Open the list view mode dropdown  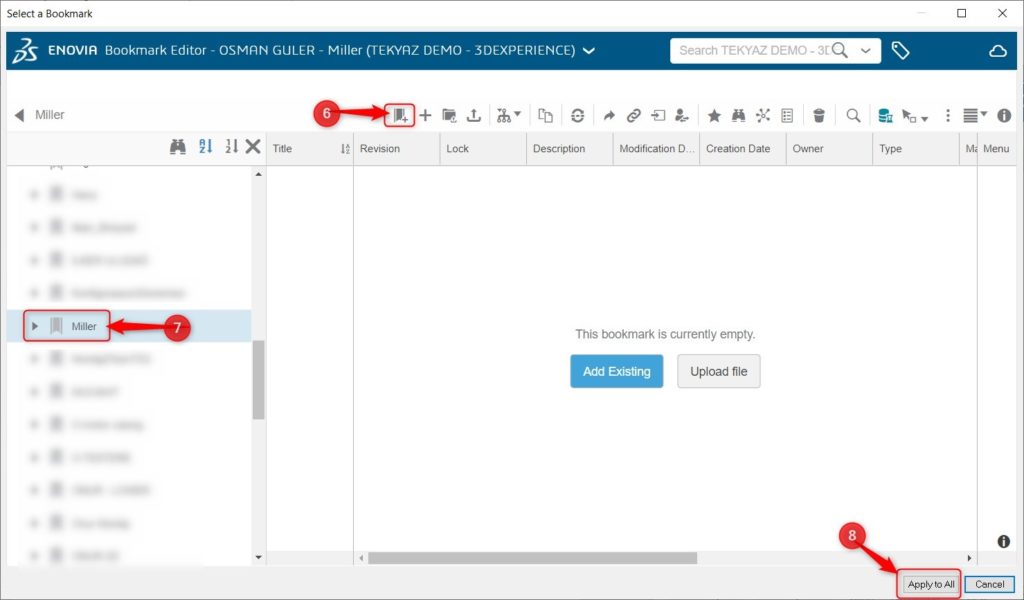click(x=975, y=116)
